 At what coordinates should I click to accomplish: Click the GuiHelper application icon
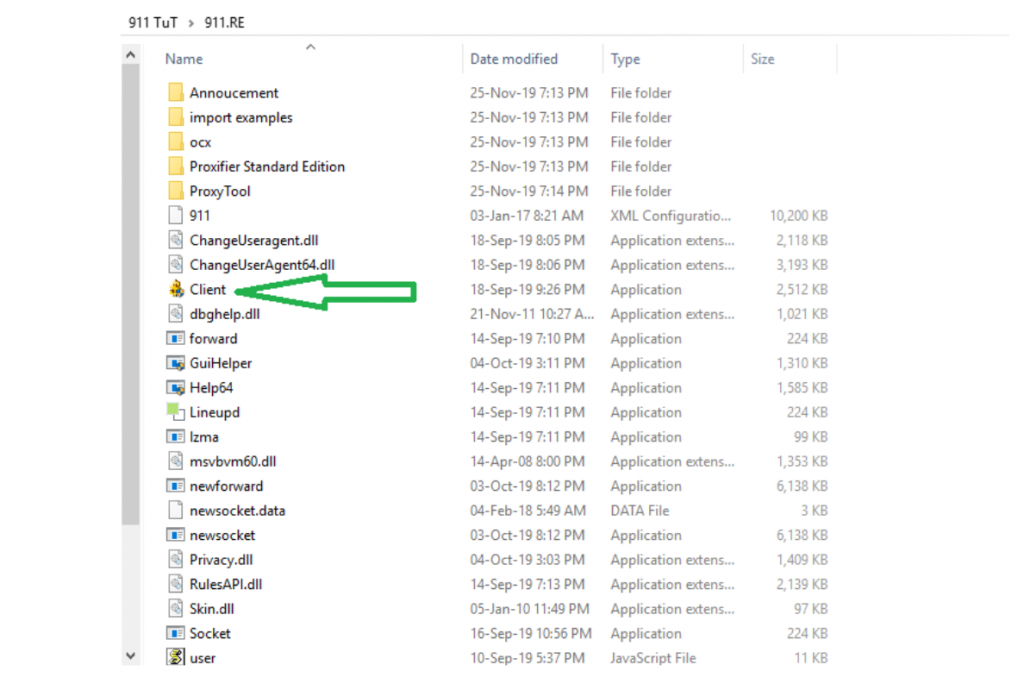175,363
